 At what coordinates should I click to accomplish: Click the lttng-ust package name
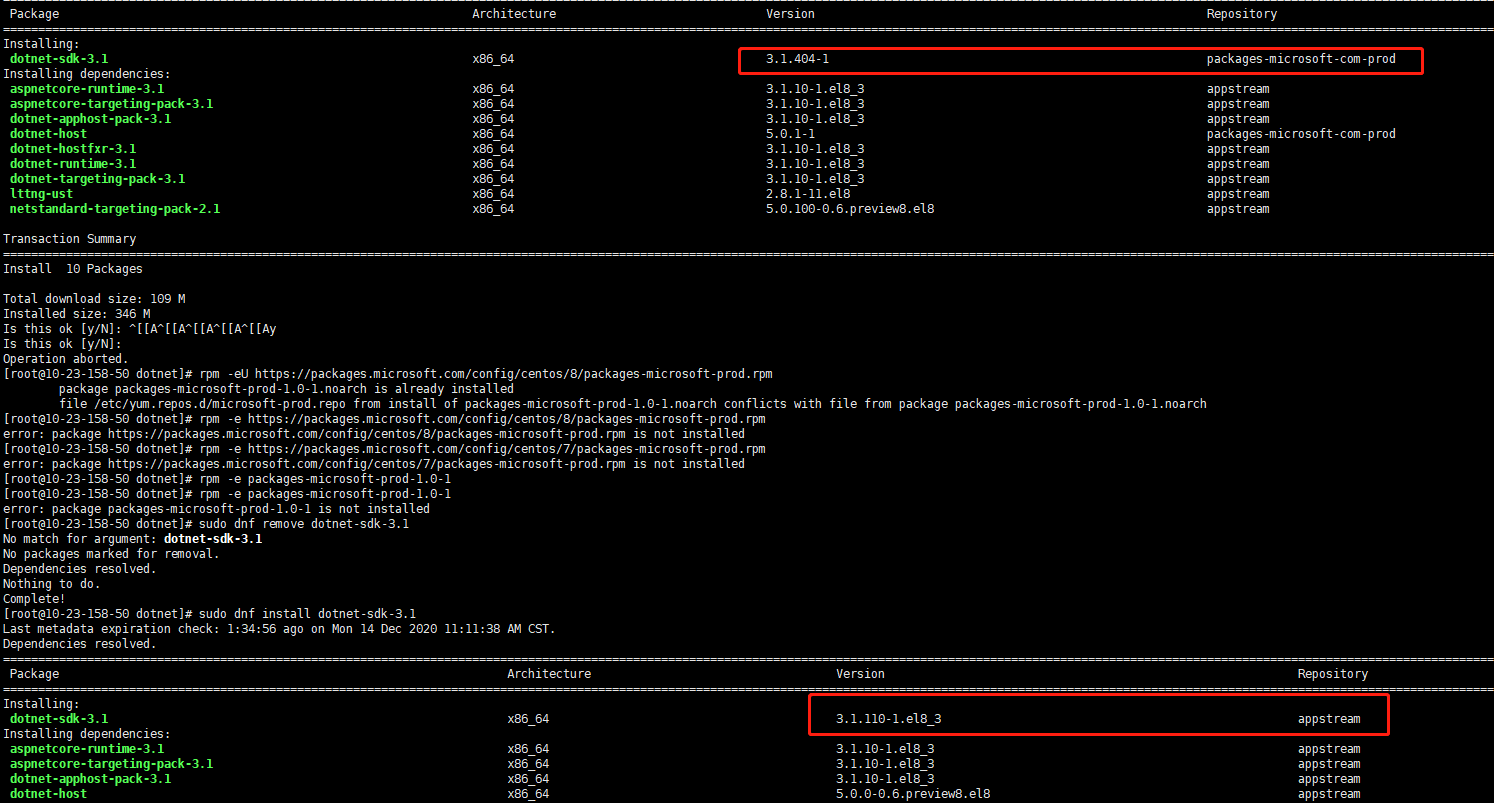pos(41,194)
